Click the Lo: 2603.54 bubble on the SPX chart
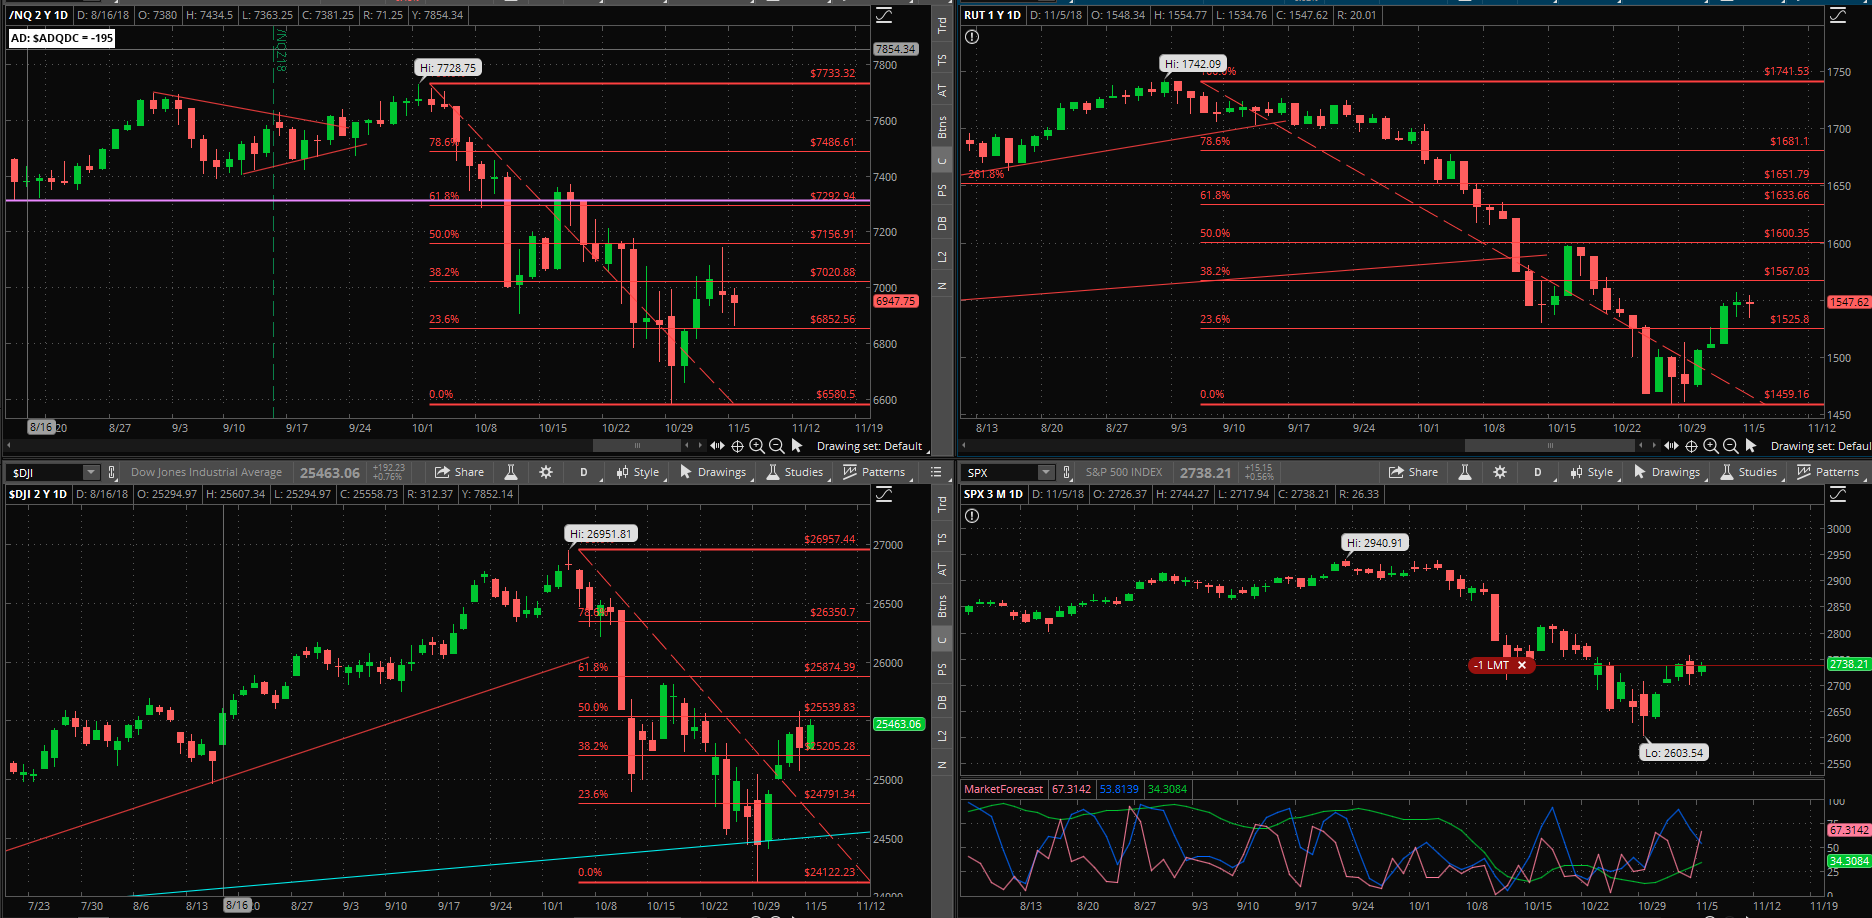Screen dimensions: 1872x918 tap(1674, 753)
